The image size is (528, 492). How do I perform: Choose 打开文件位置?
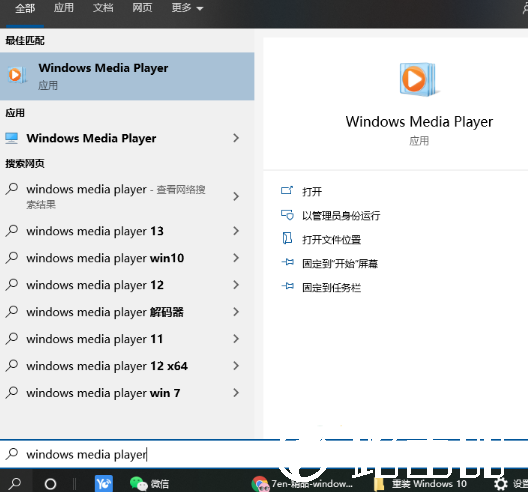tap(331, 239)
